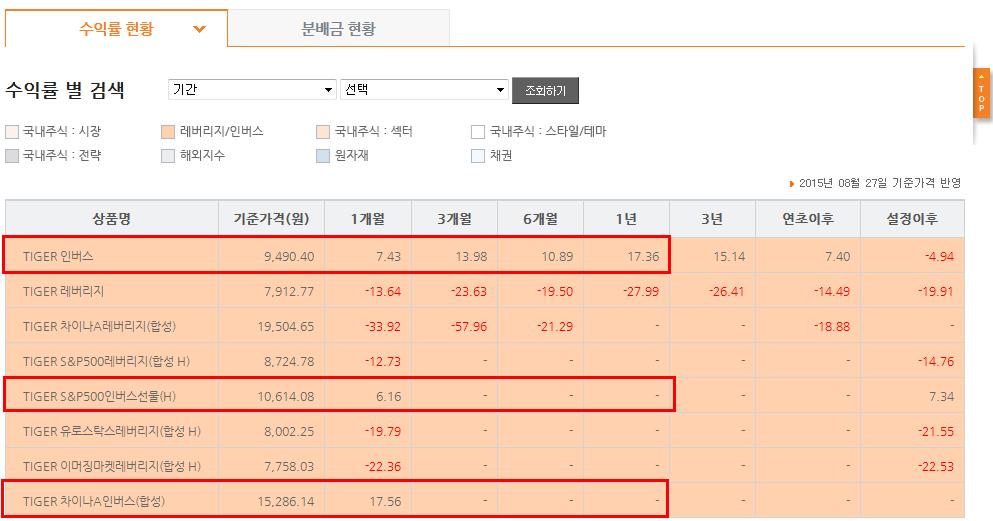This screenshot has height=521, width=993.
Task: Open the 선택 dropdown
Action: click(424, 90)
